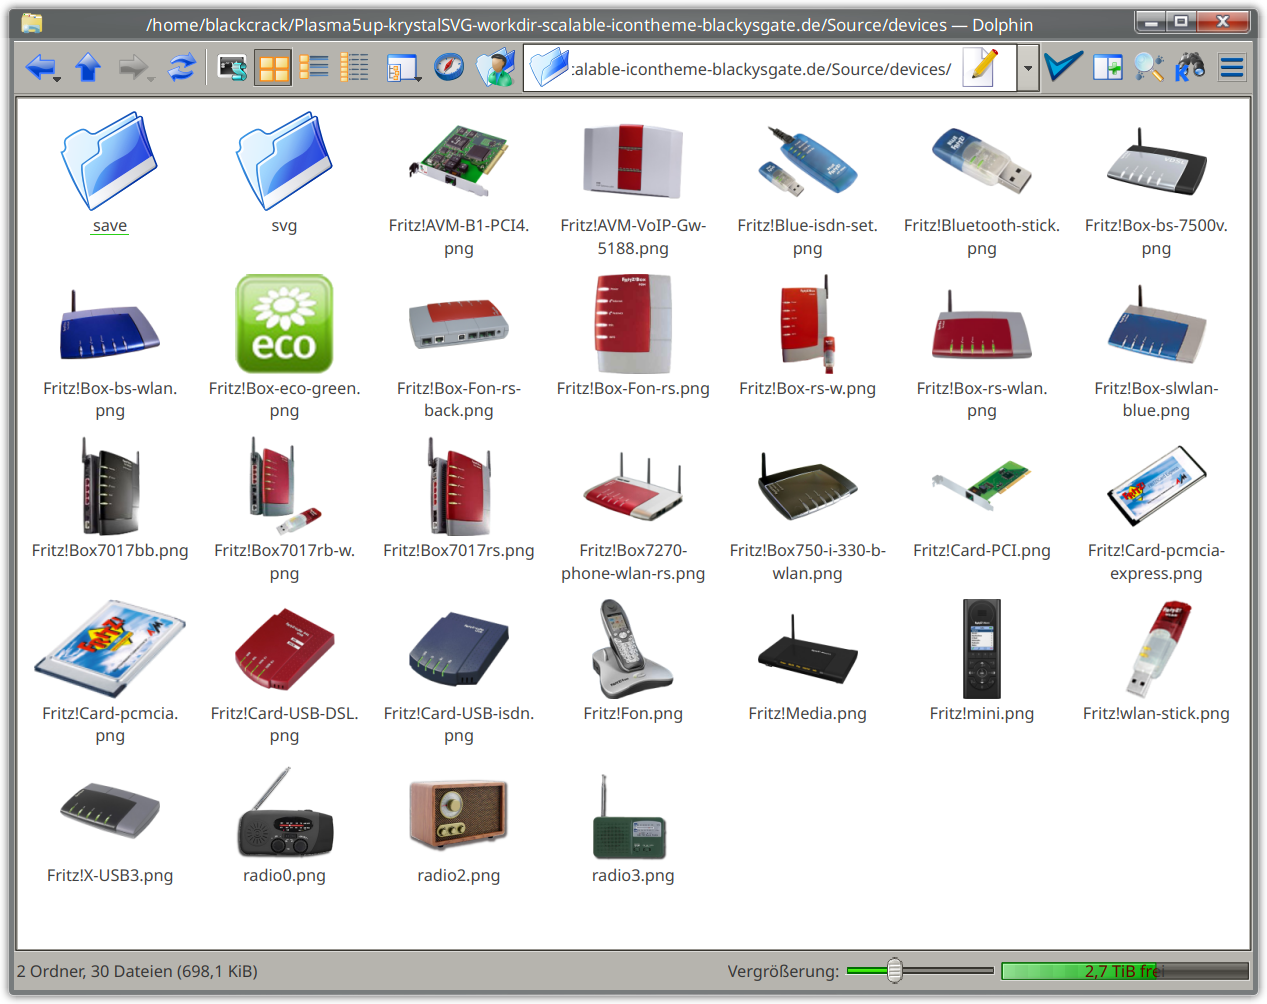Click the 2,7 TiB free space bar
This screenshot has height=1004, width=1267.
(1125, 971)
